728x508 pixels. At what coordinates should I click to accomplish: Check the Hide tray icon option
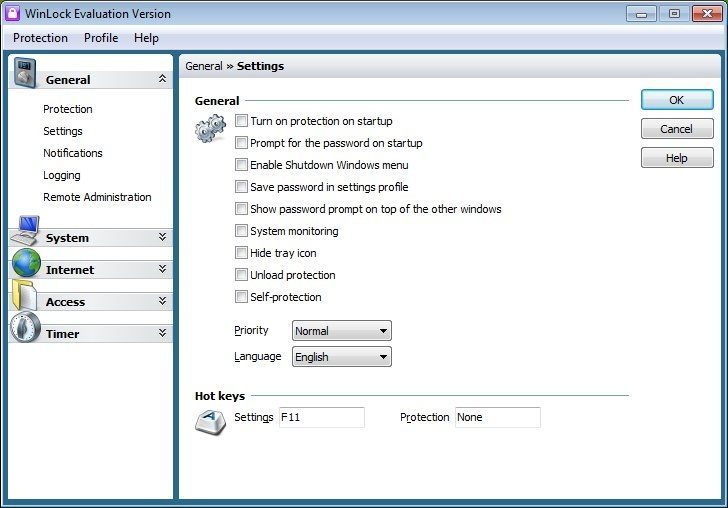241,253
